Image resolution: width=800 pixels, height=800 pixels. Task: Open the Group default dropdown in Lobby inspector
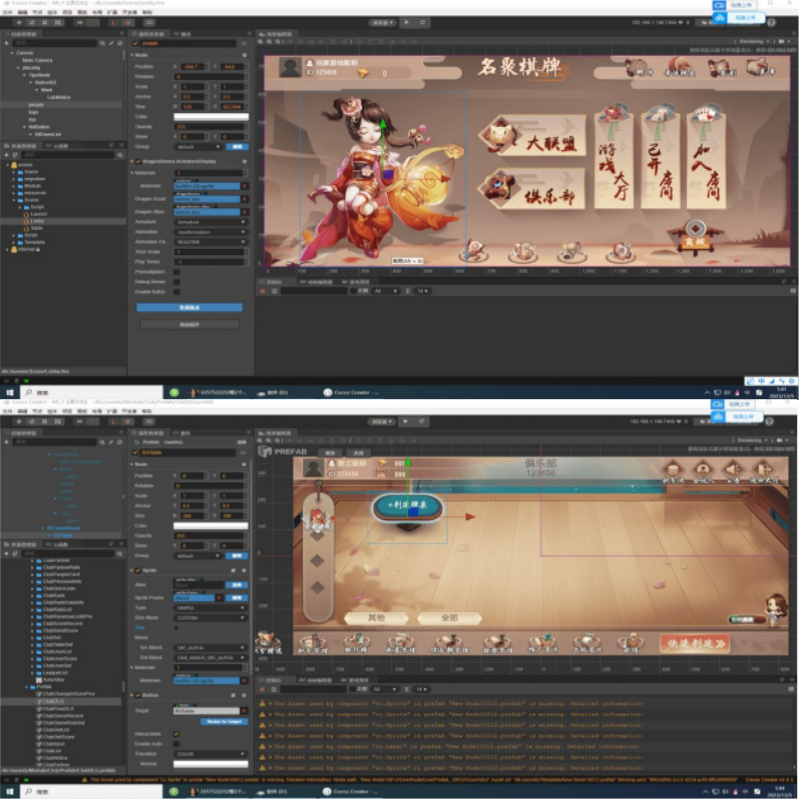click(197, 147)
